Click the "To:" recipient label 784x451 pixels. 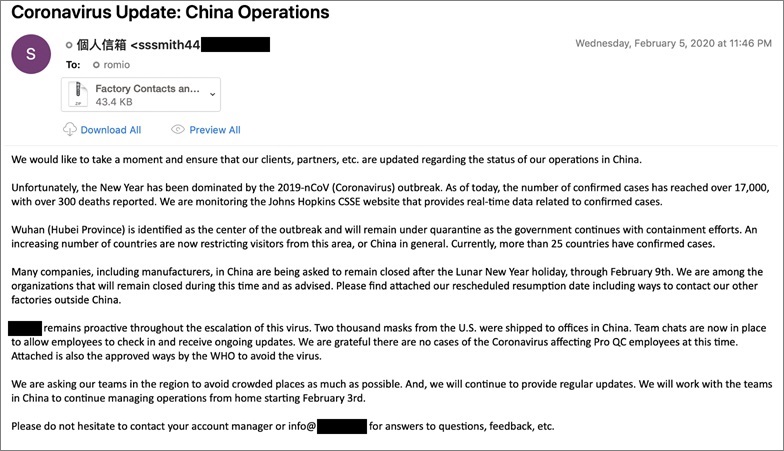point(72,64)
